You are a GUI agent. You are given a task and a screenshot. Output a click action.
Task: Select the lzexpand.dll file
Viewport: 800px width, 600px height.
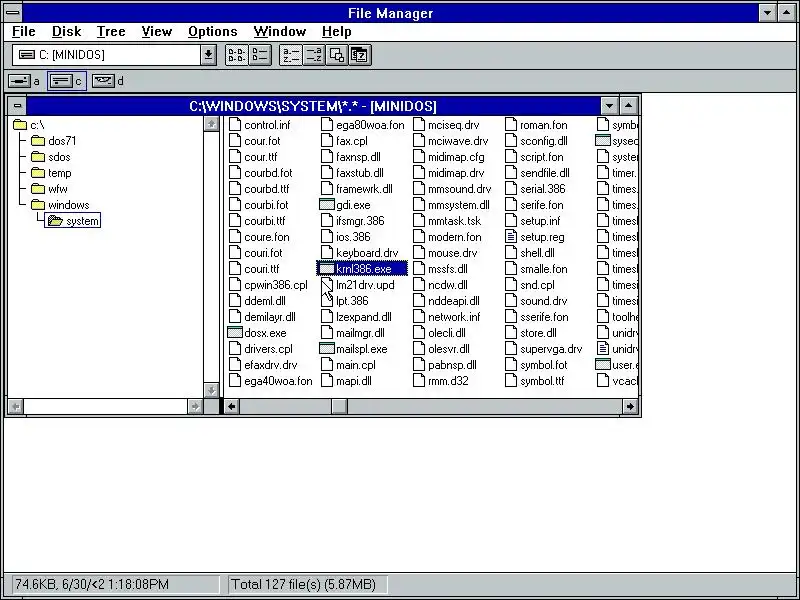(x=357, y=317)
